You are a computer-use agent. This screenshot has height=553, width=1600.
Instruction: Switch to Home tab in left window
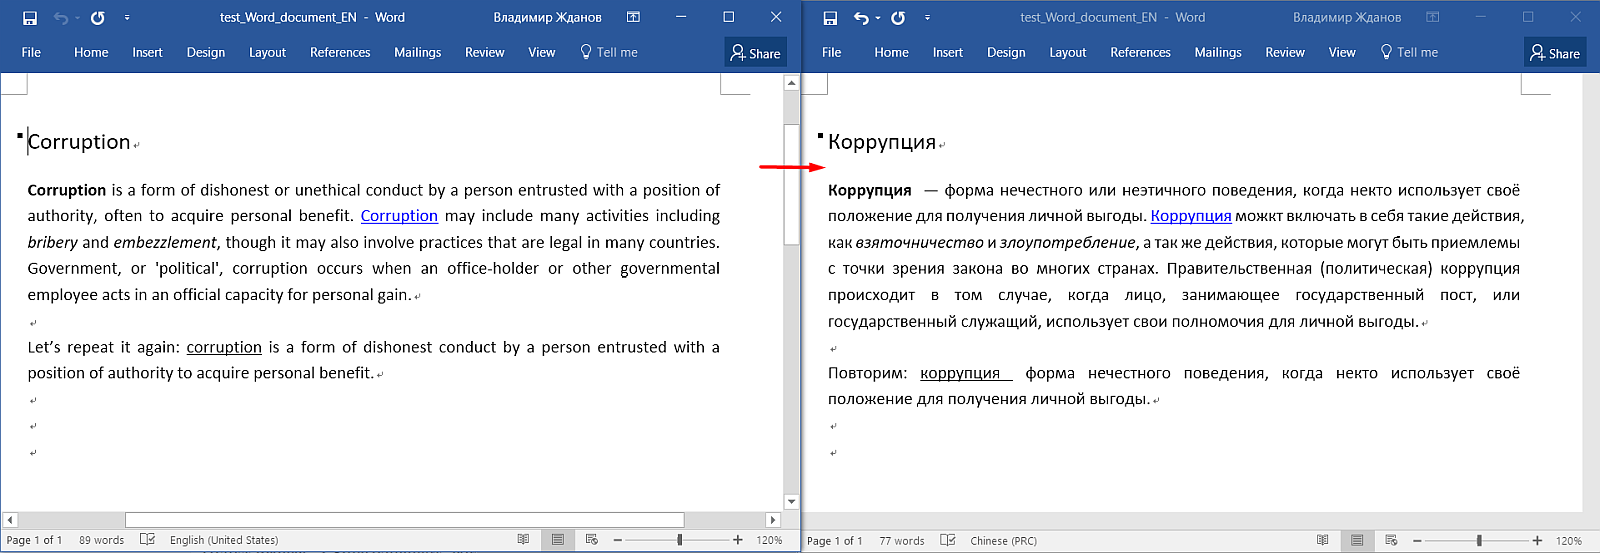click(x=91, y=52)
